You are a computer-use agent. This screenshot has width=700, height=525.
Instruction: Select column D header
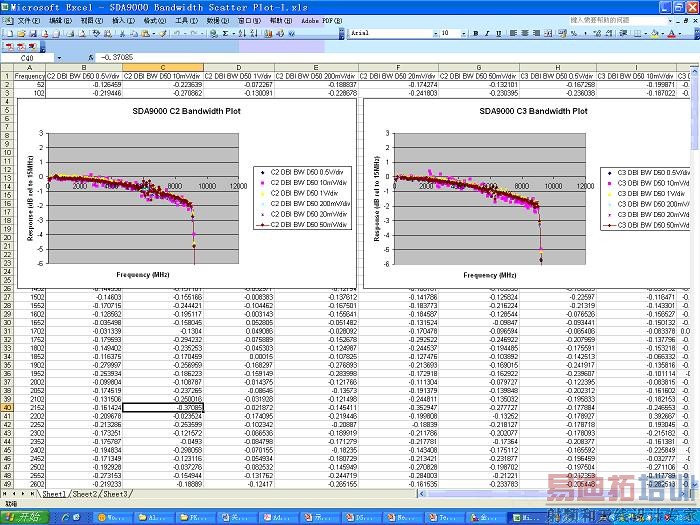point(239,67)
